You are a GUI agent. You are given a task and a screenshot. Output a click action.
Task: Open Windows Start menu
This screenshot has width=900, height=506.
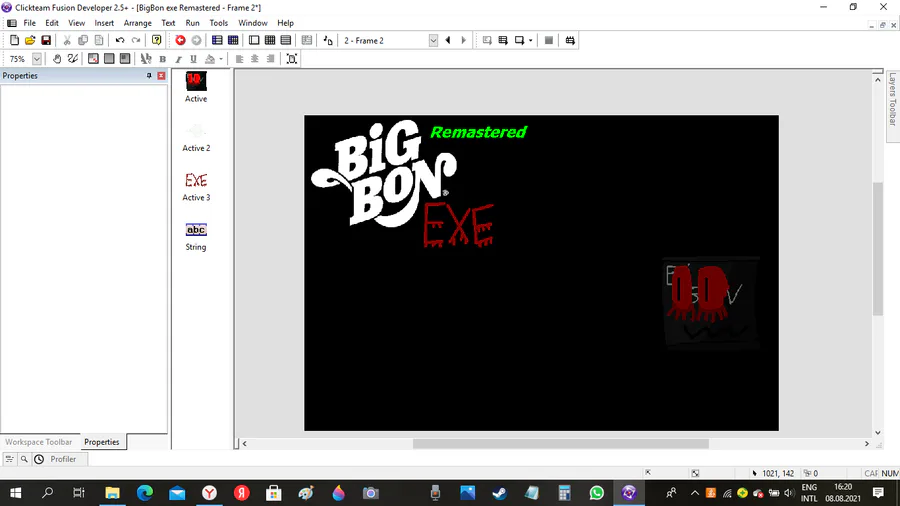[15, 493]
